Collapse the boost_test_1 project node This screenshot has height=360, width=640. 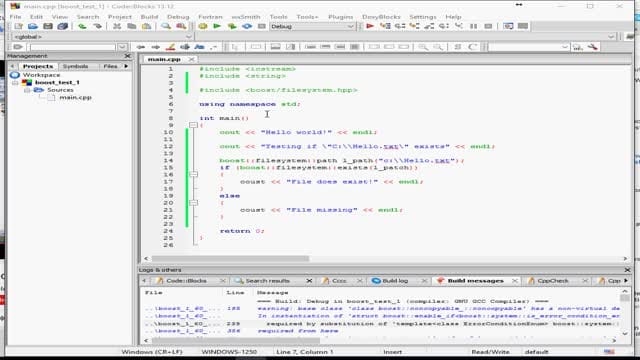point(16,82)
